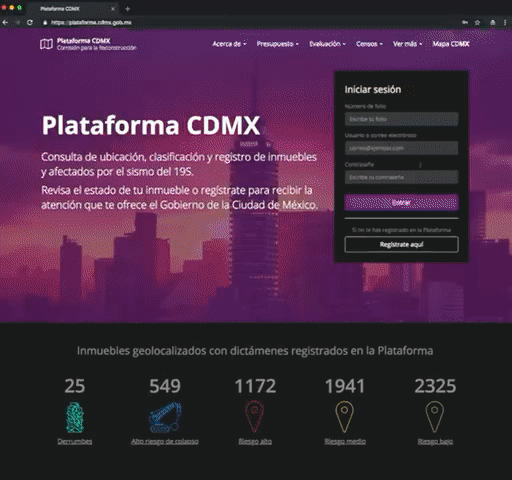Click the Inmuebles geolocalizados section heading

255,351
